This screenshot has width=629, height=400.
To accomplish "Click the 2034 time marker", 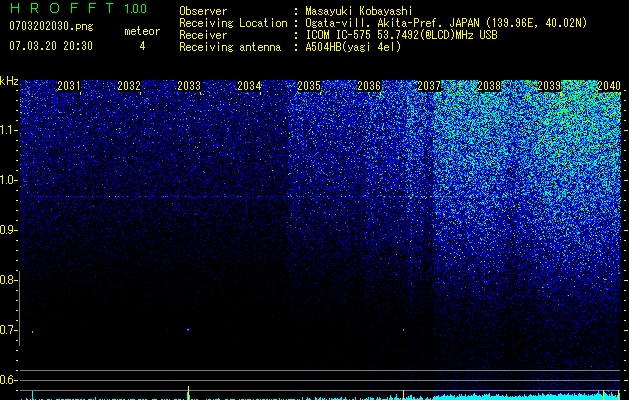I will 249,86.
